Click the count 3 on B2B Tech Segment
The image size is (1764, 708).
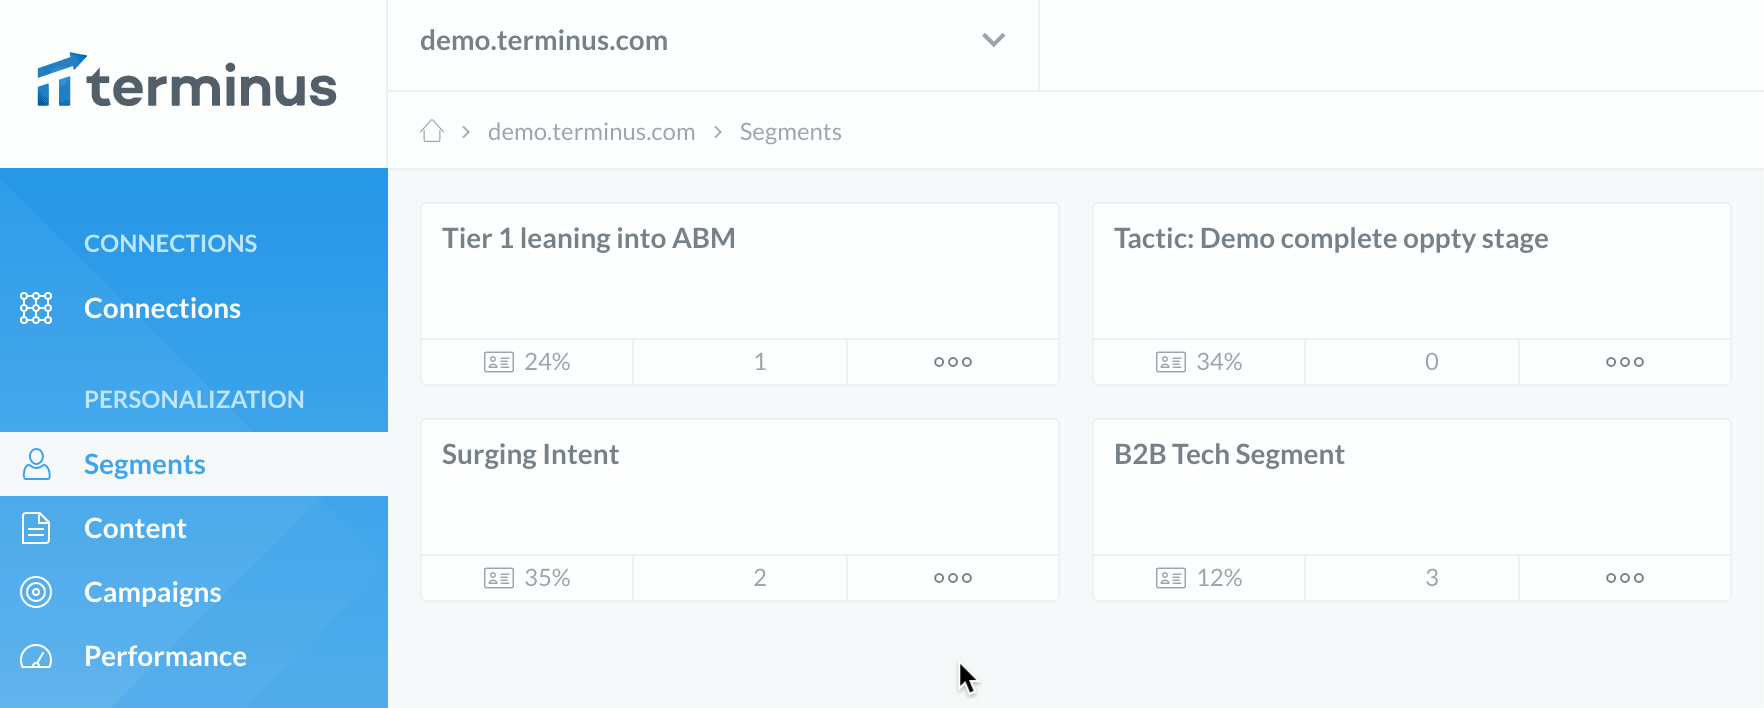[x=1432, y=578]
